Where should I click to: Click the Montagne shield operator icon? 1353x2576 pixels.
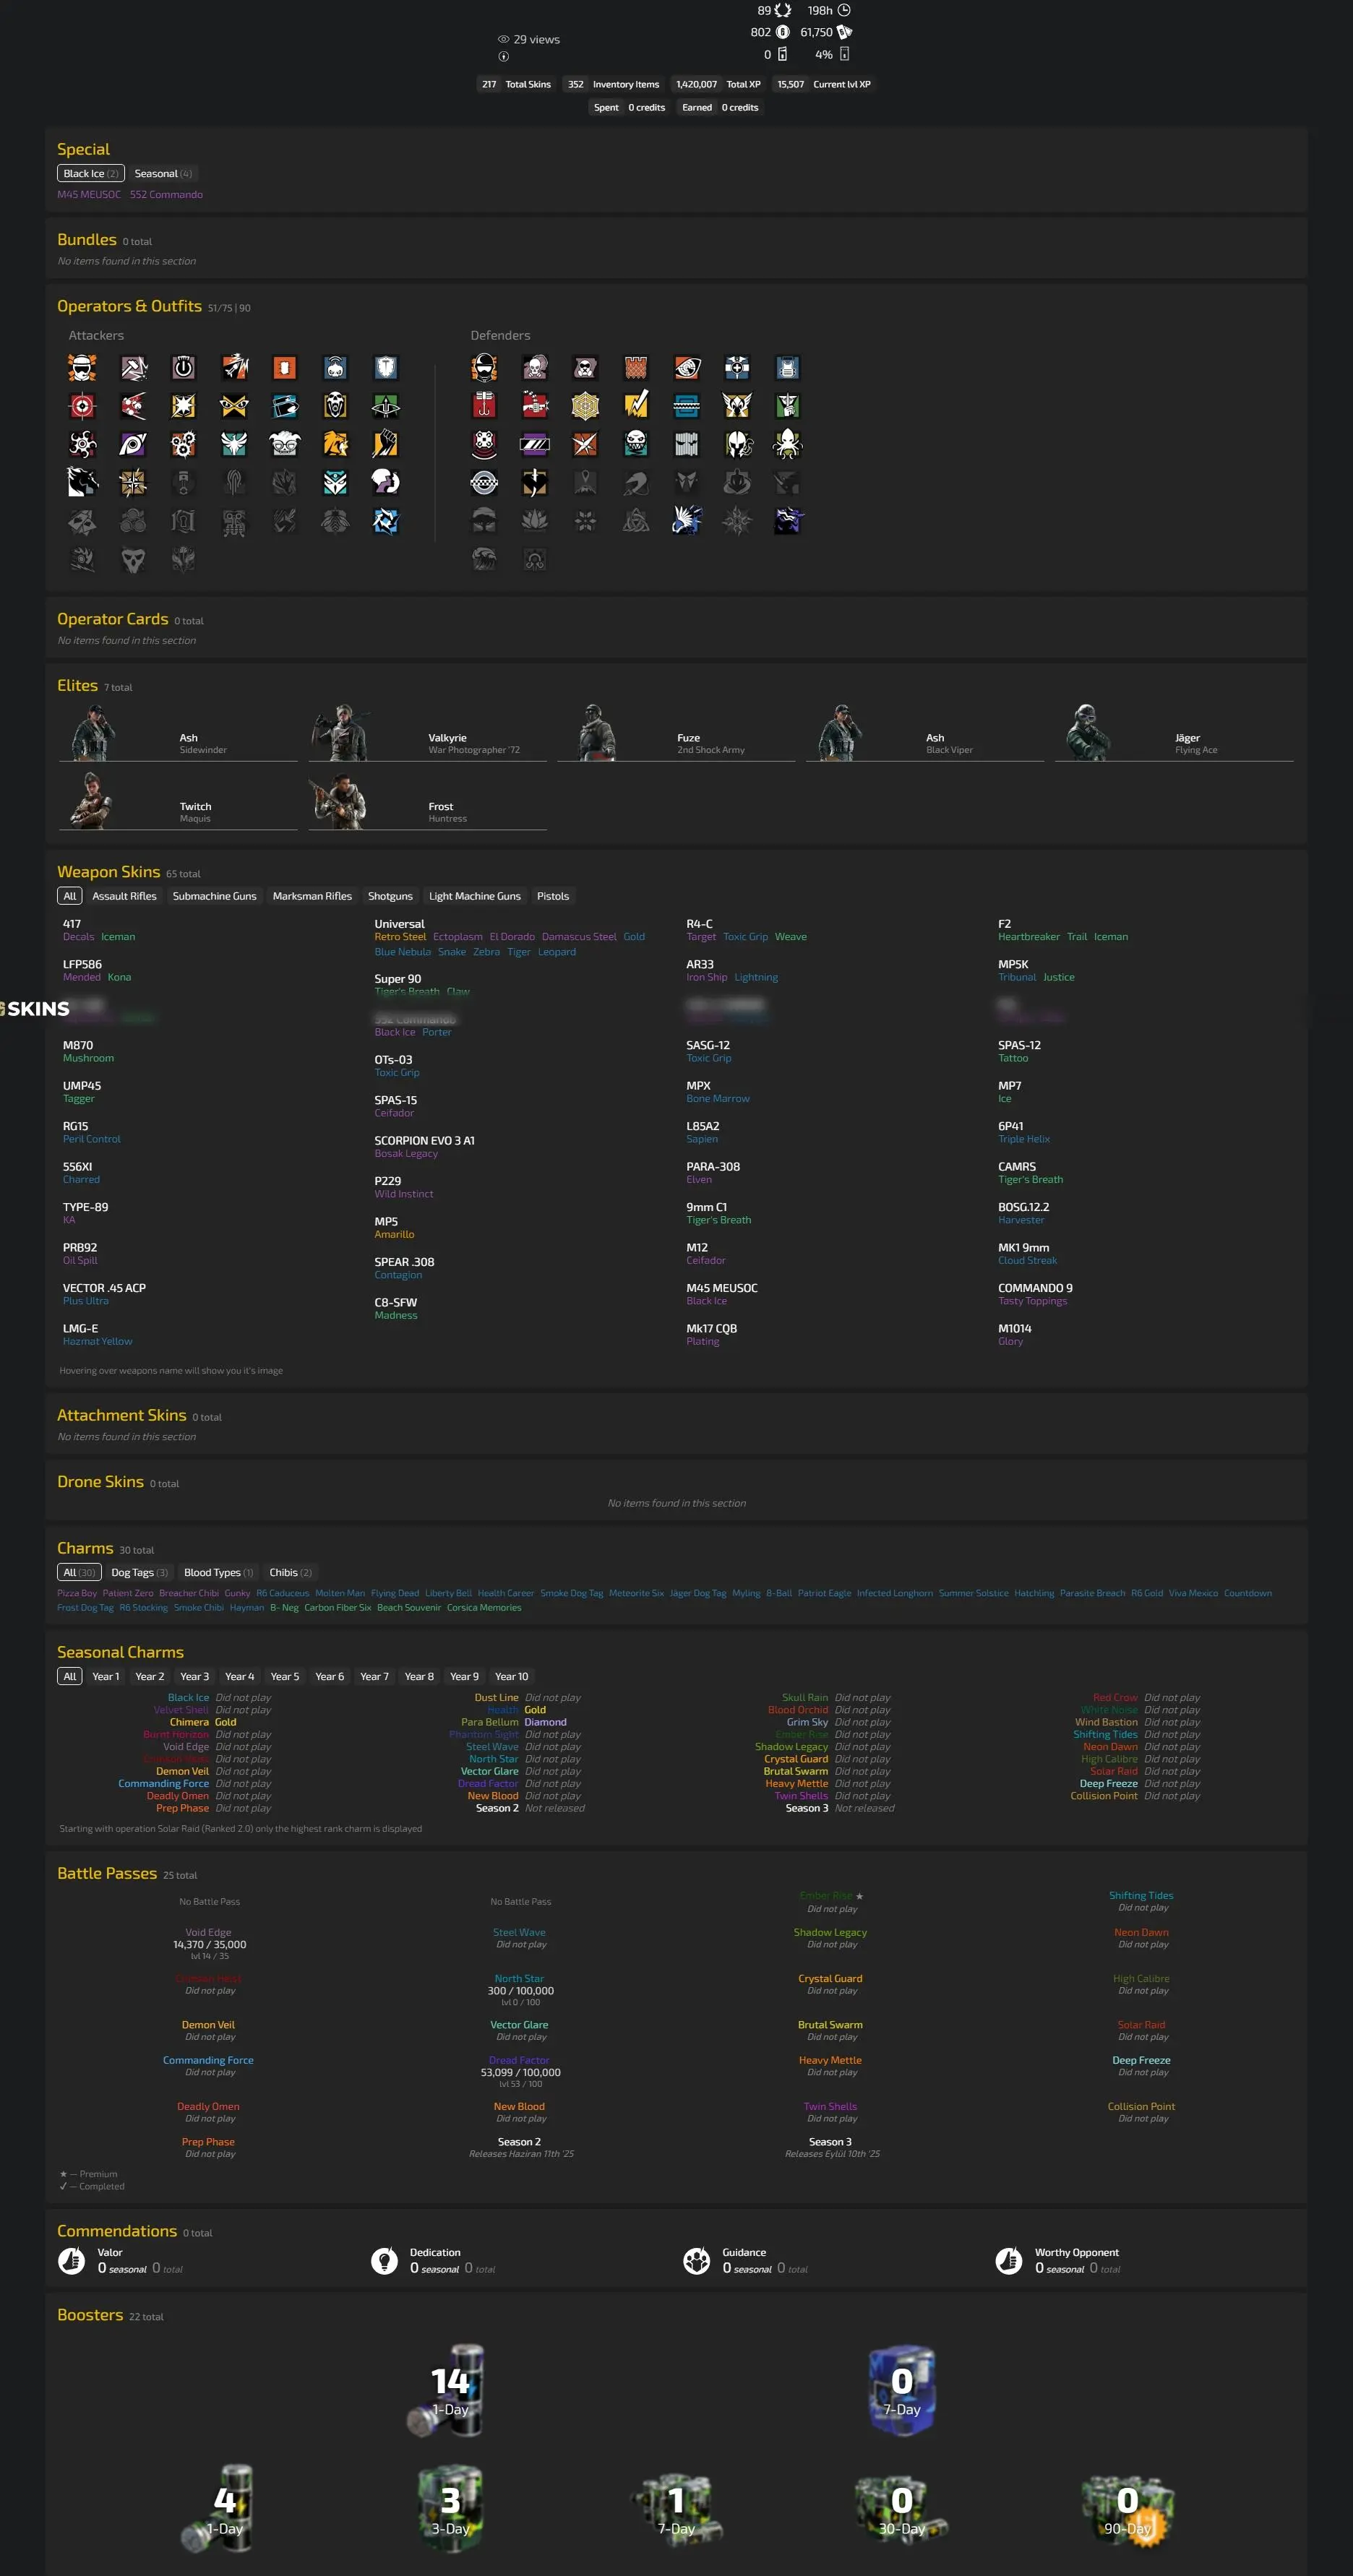[386, 368]
